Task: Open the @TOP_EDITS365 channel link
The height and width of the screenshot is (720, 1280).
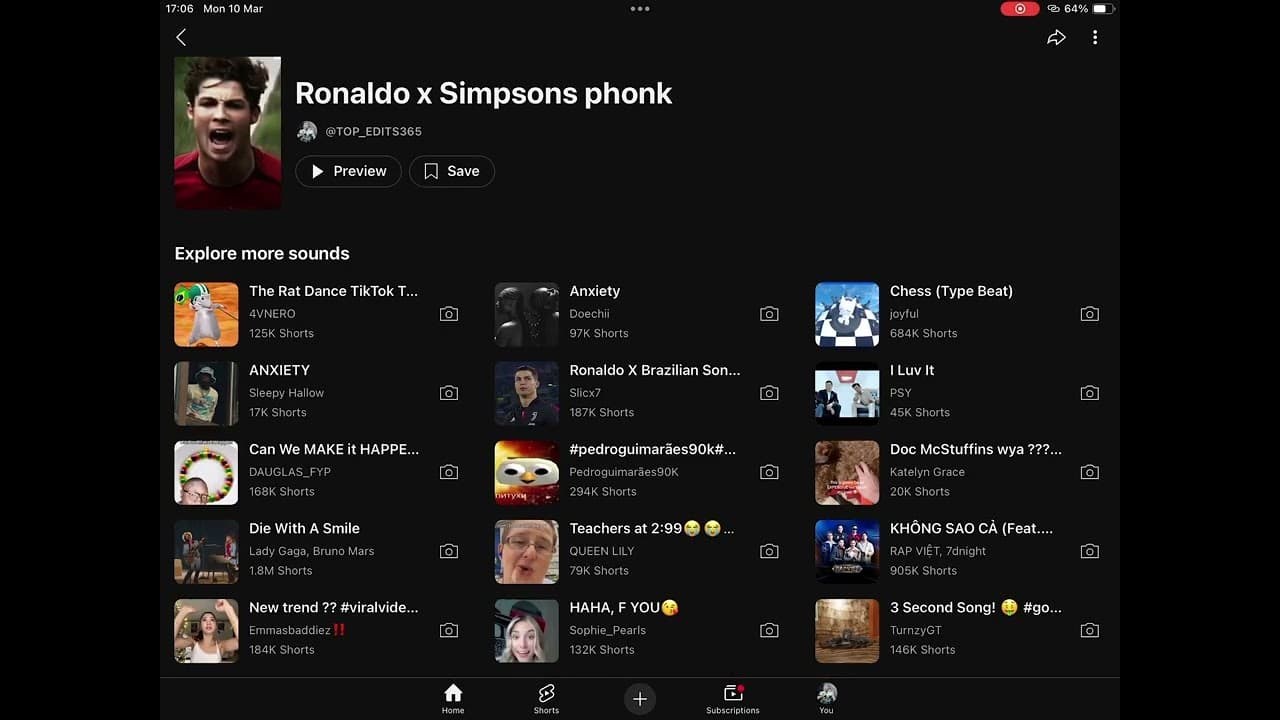Action: tap(374, 131)
